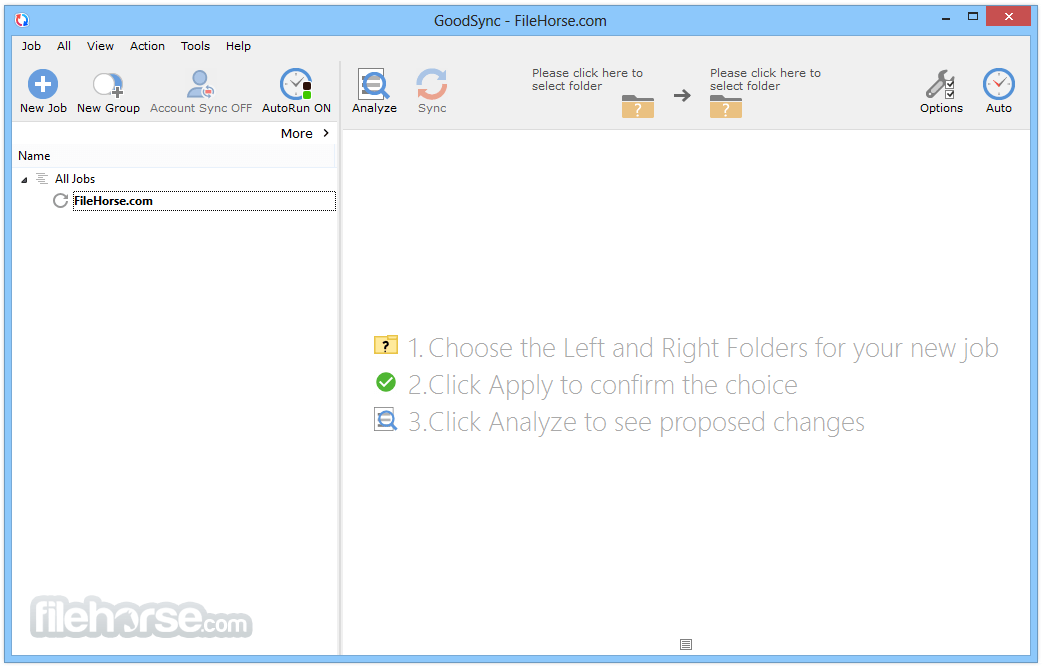
Task: Open Options wrench icon
Action: click(940, 84)
